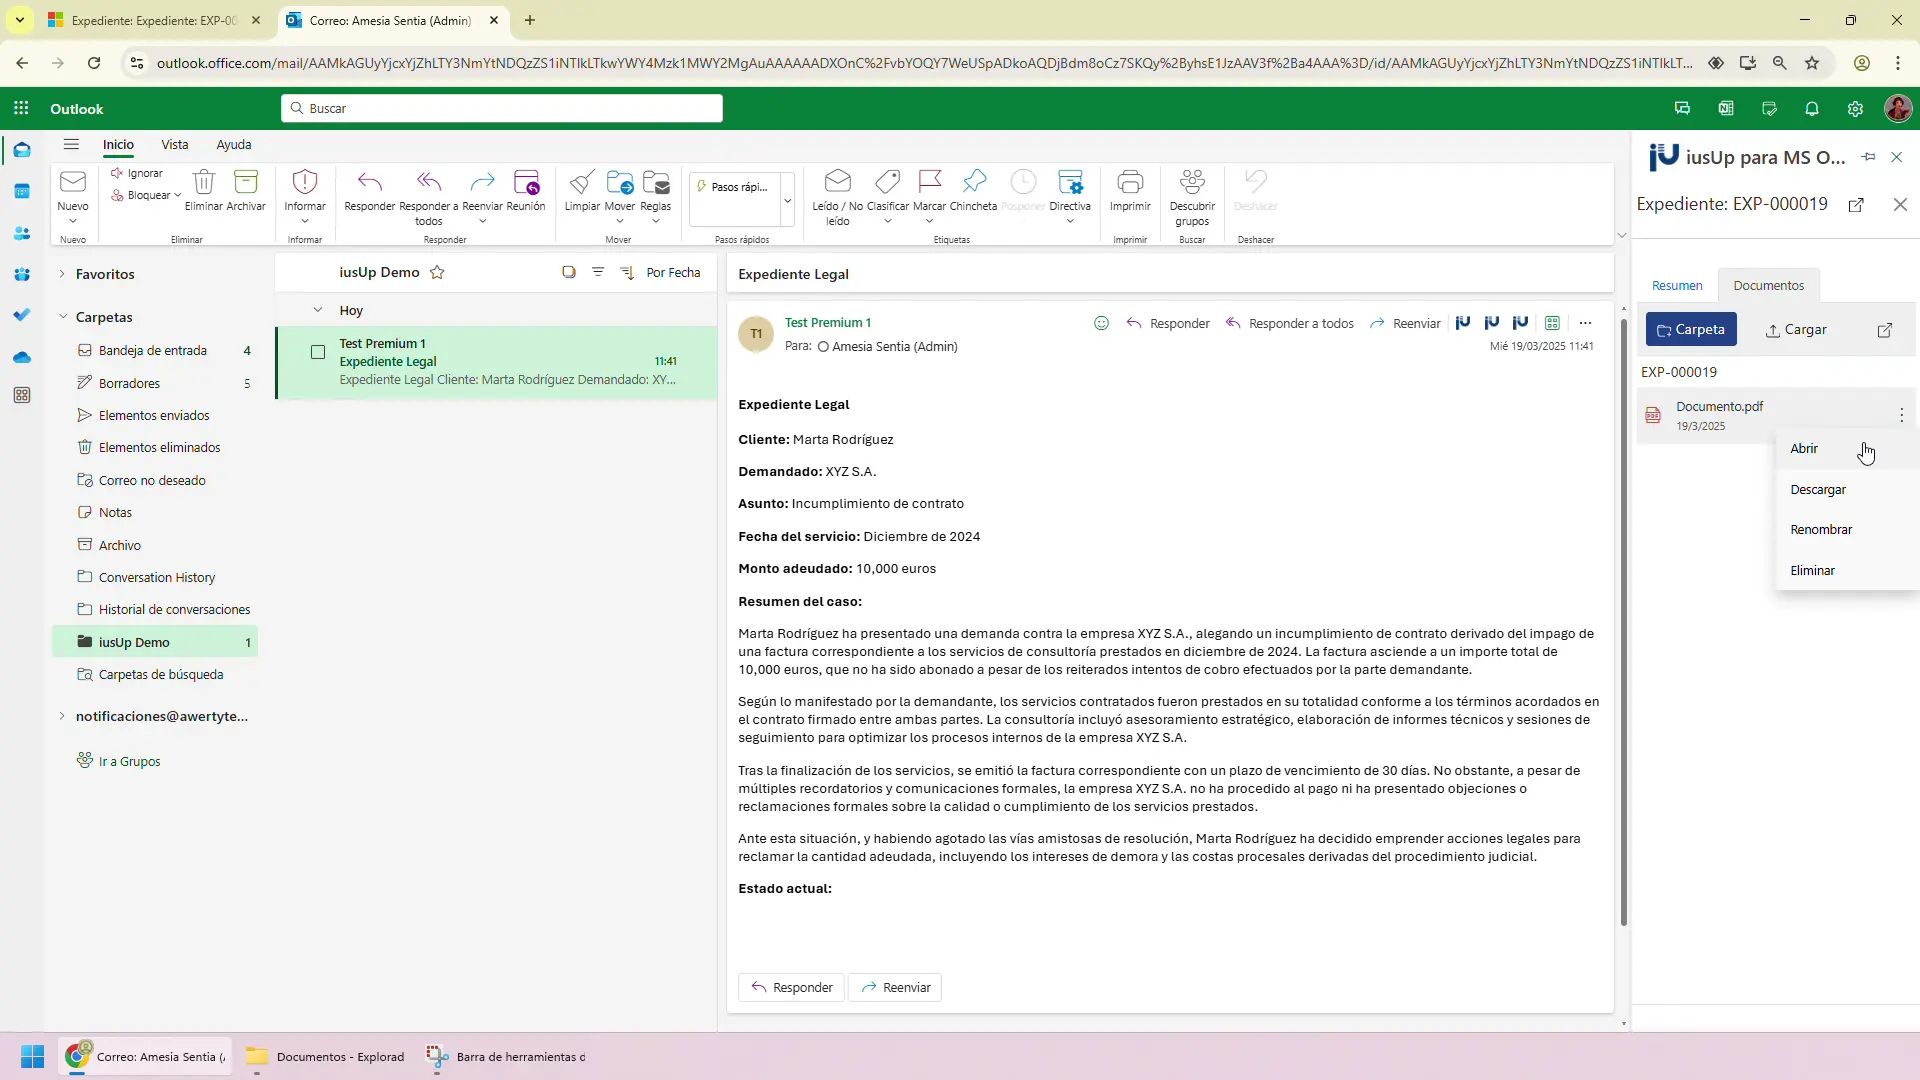The height and width of the screenshot is (1080, 1920).
Task: Pin the iusUp add-in pane
Action: [1868, 157]
